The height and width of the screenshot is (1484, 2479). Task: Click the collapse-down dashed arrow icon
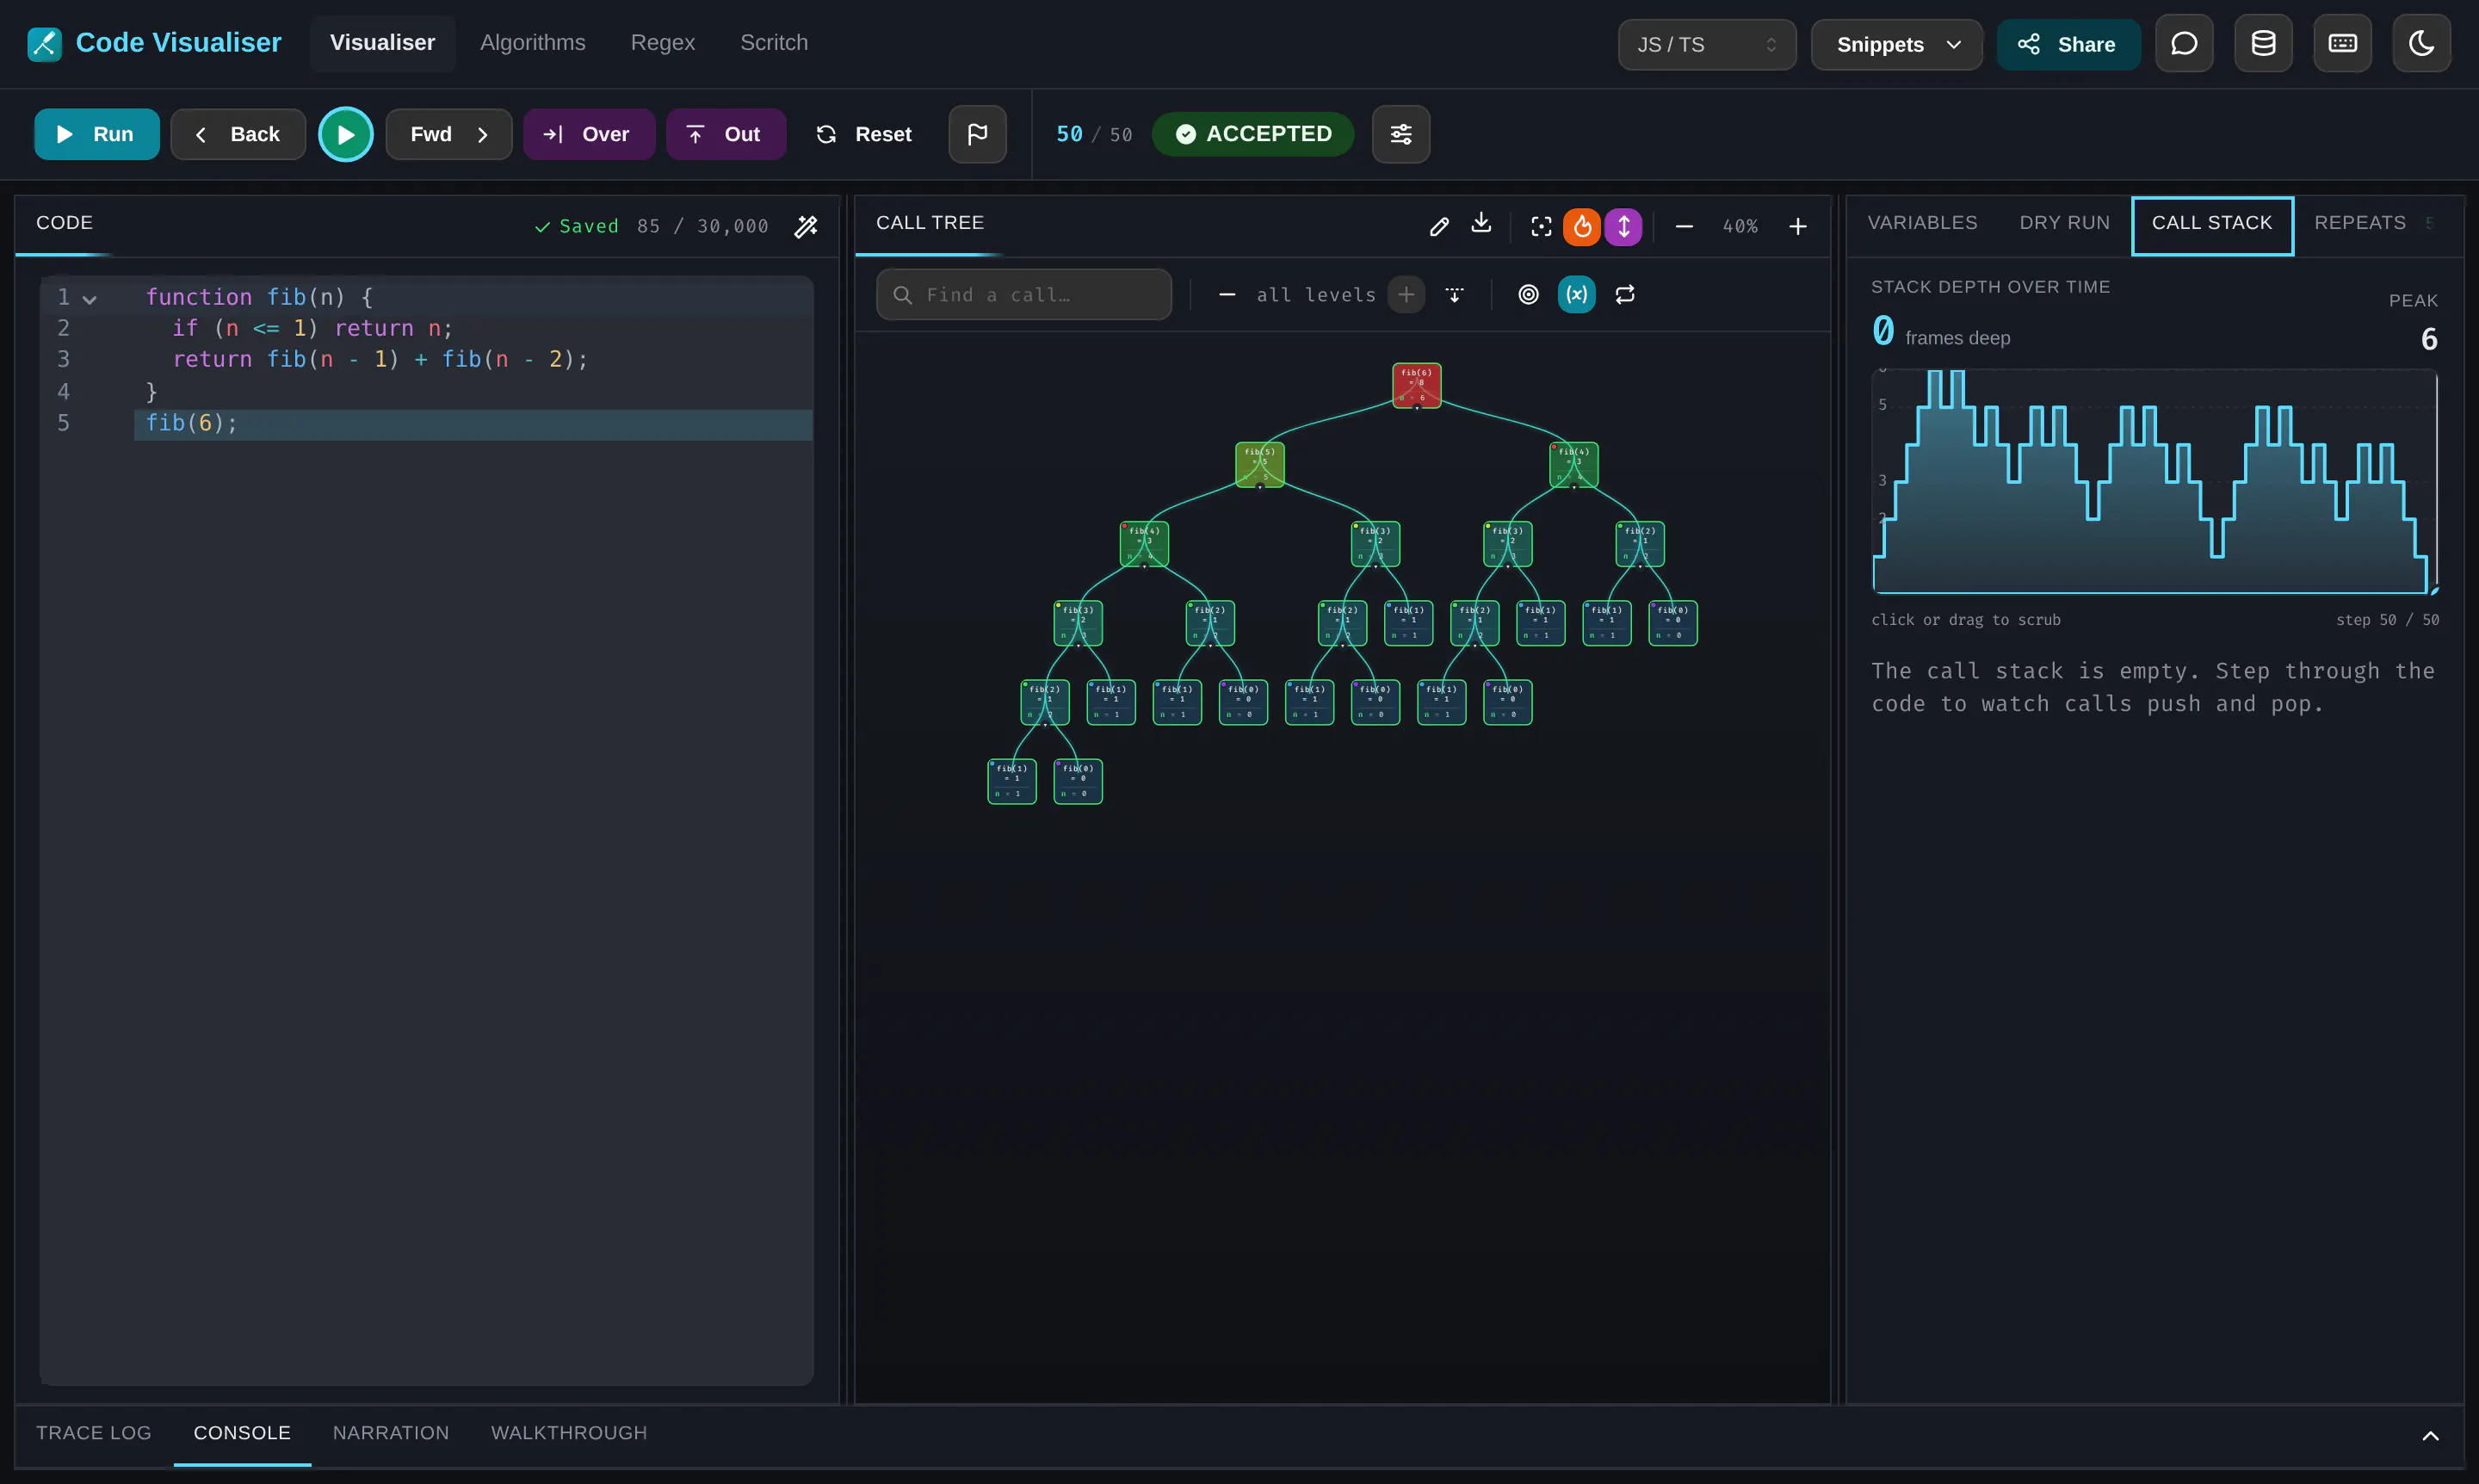coord(1454,295)
